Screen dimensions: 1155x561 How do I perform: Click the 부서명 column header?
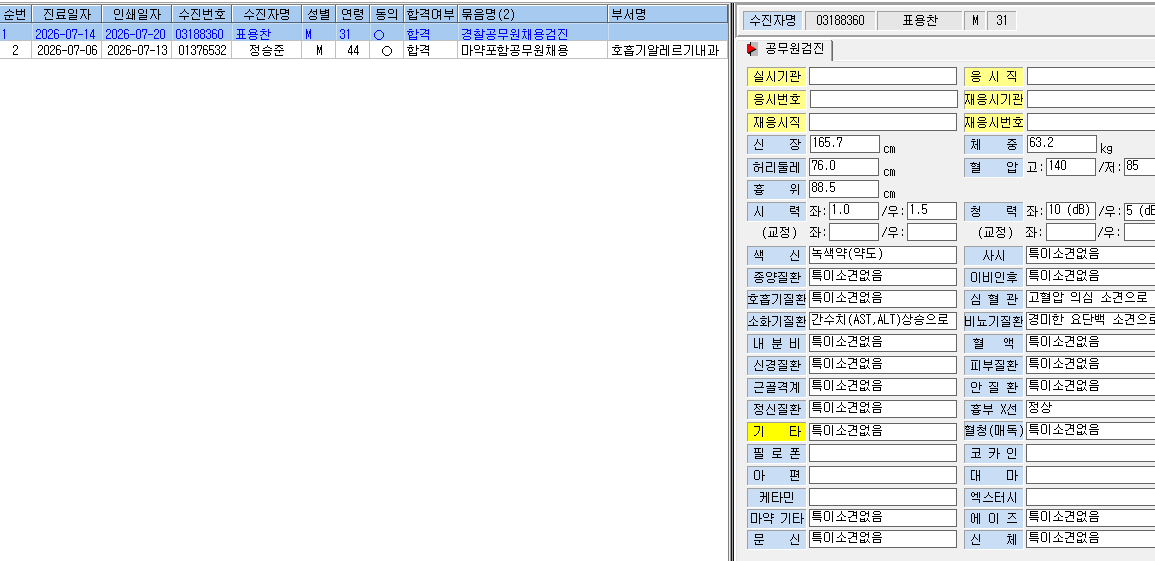667,14
